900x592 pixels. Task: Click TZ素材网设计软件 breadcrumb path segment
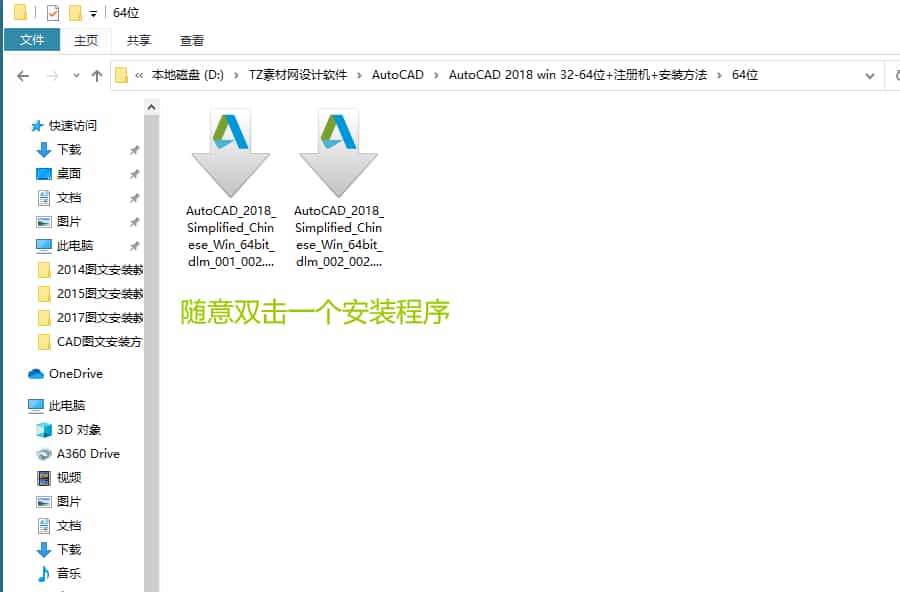coord(298,75)
